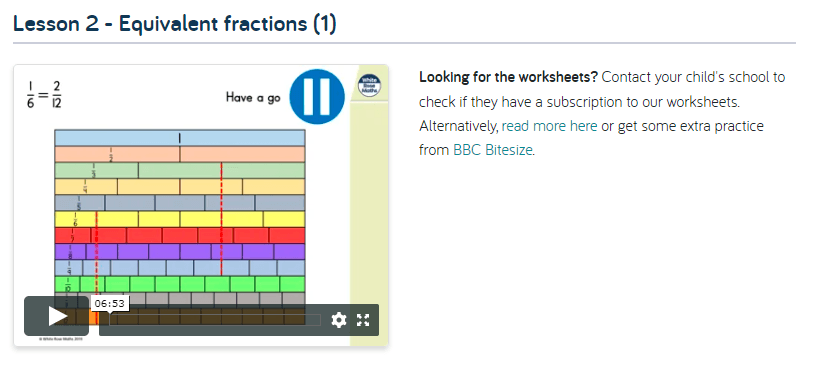The width and height of the screenshot is (814, 378).
Task: Play the Equivalent fractions video
Action: click(57, 316)
